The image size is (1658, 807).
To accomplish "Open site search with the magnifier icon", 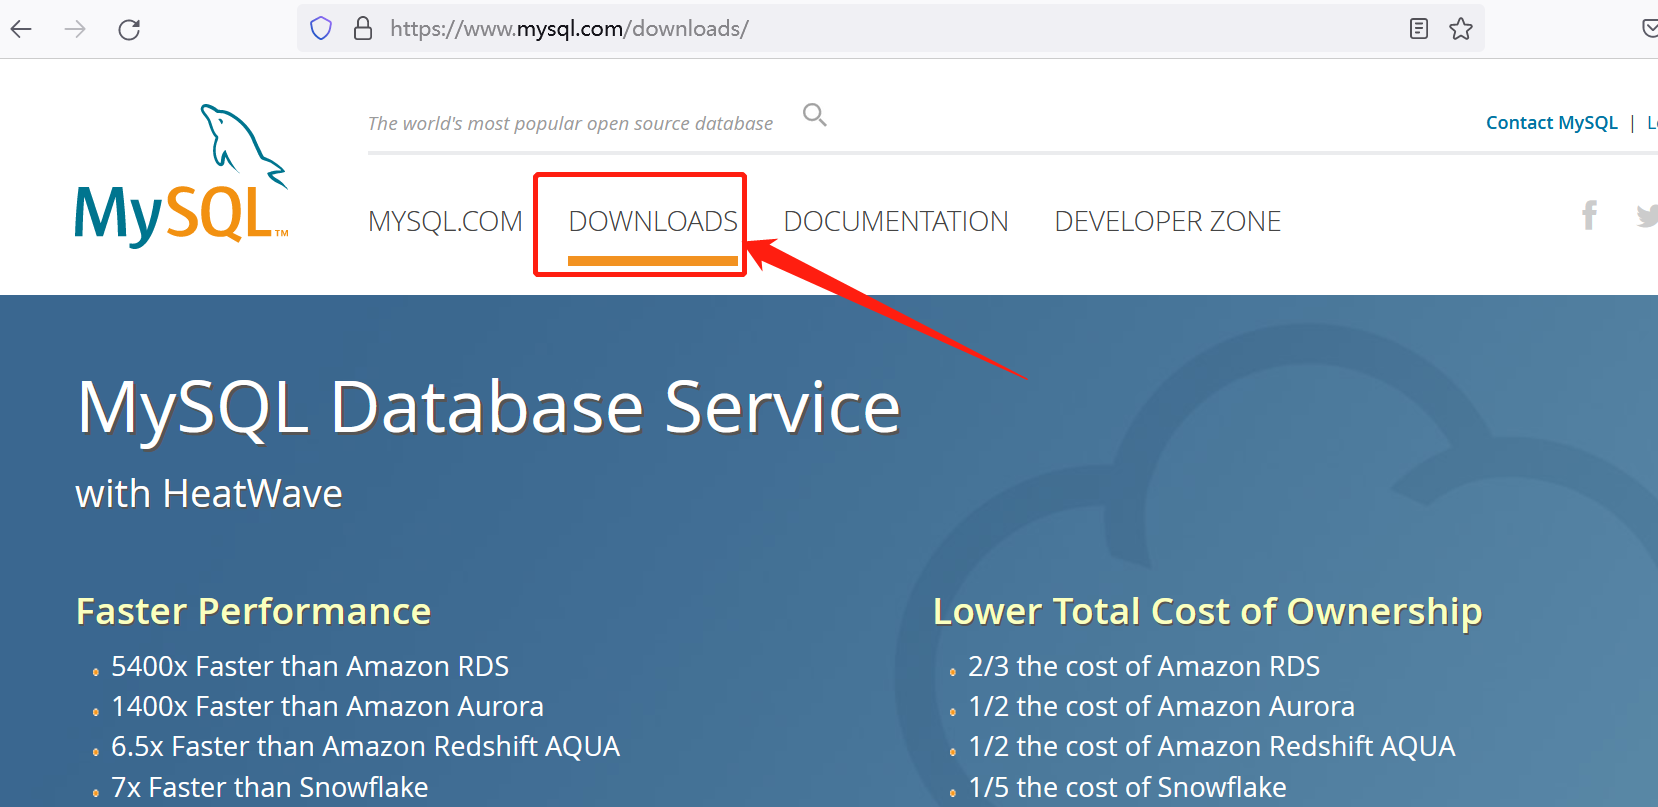I will tap(815, 115).
